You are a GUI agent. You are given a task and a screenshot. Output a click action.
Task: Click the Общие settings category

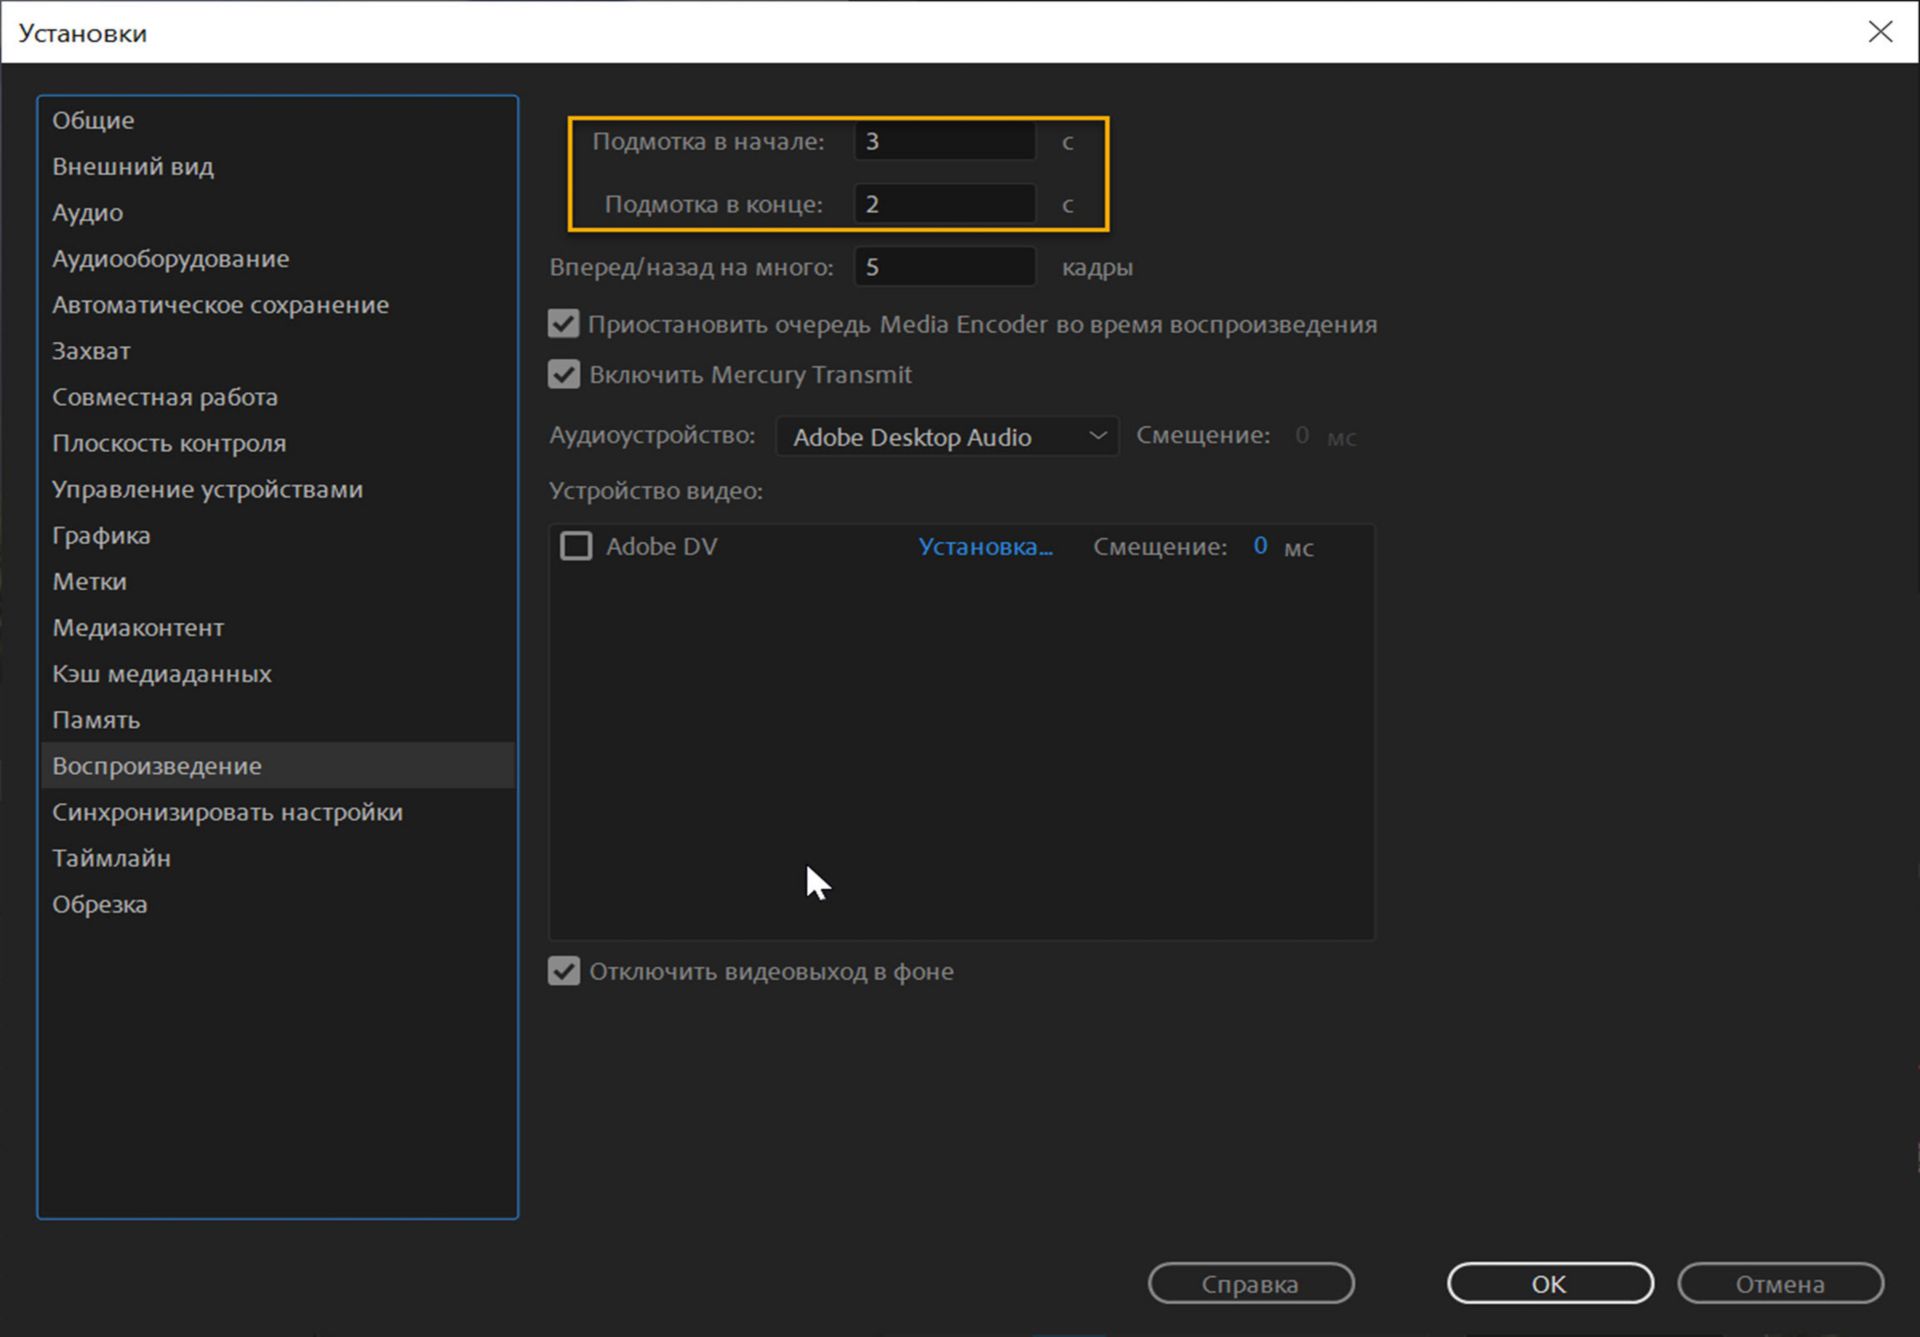click(x=93, y=120)
